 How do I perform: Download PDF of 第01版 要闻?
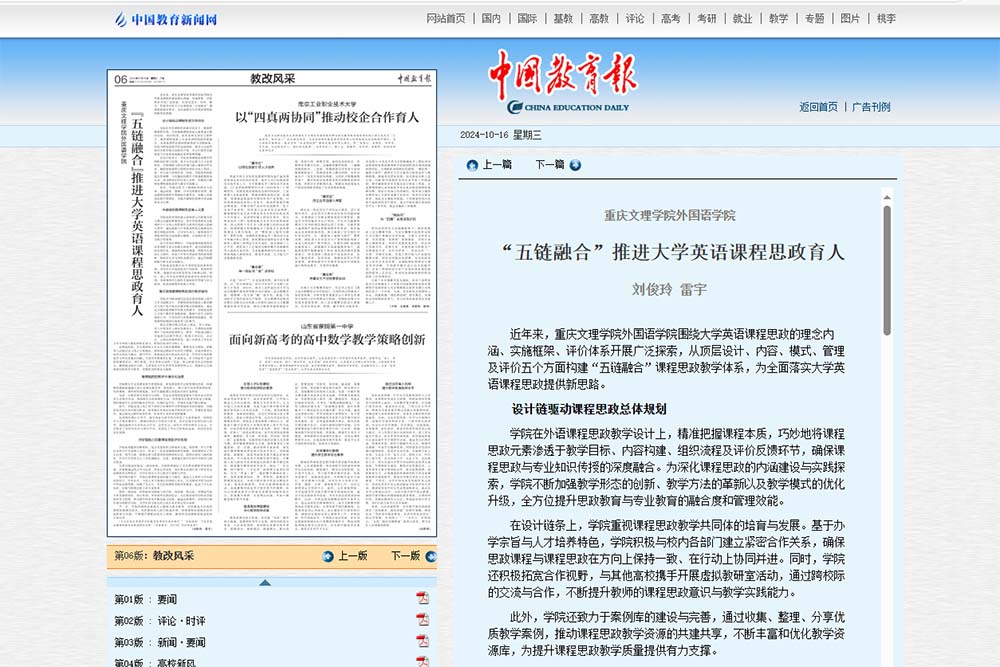coord(422,599)
